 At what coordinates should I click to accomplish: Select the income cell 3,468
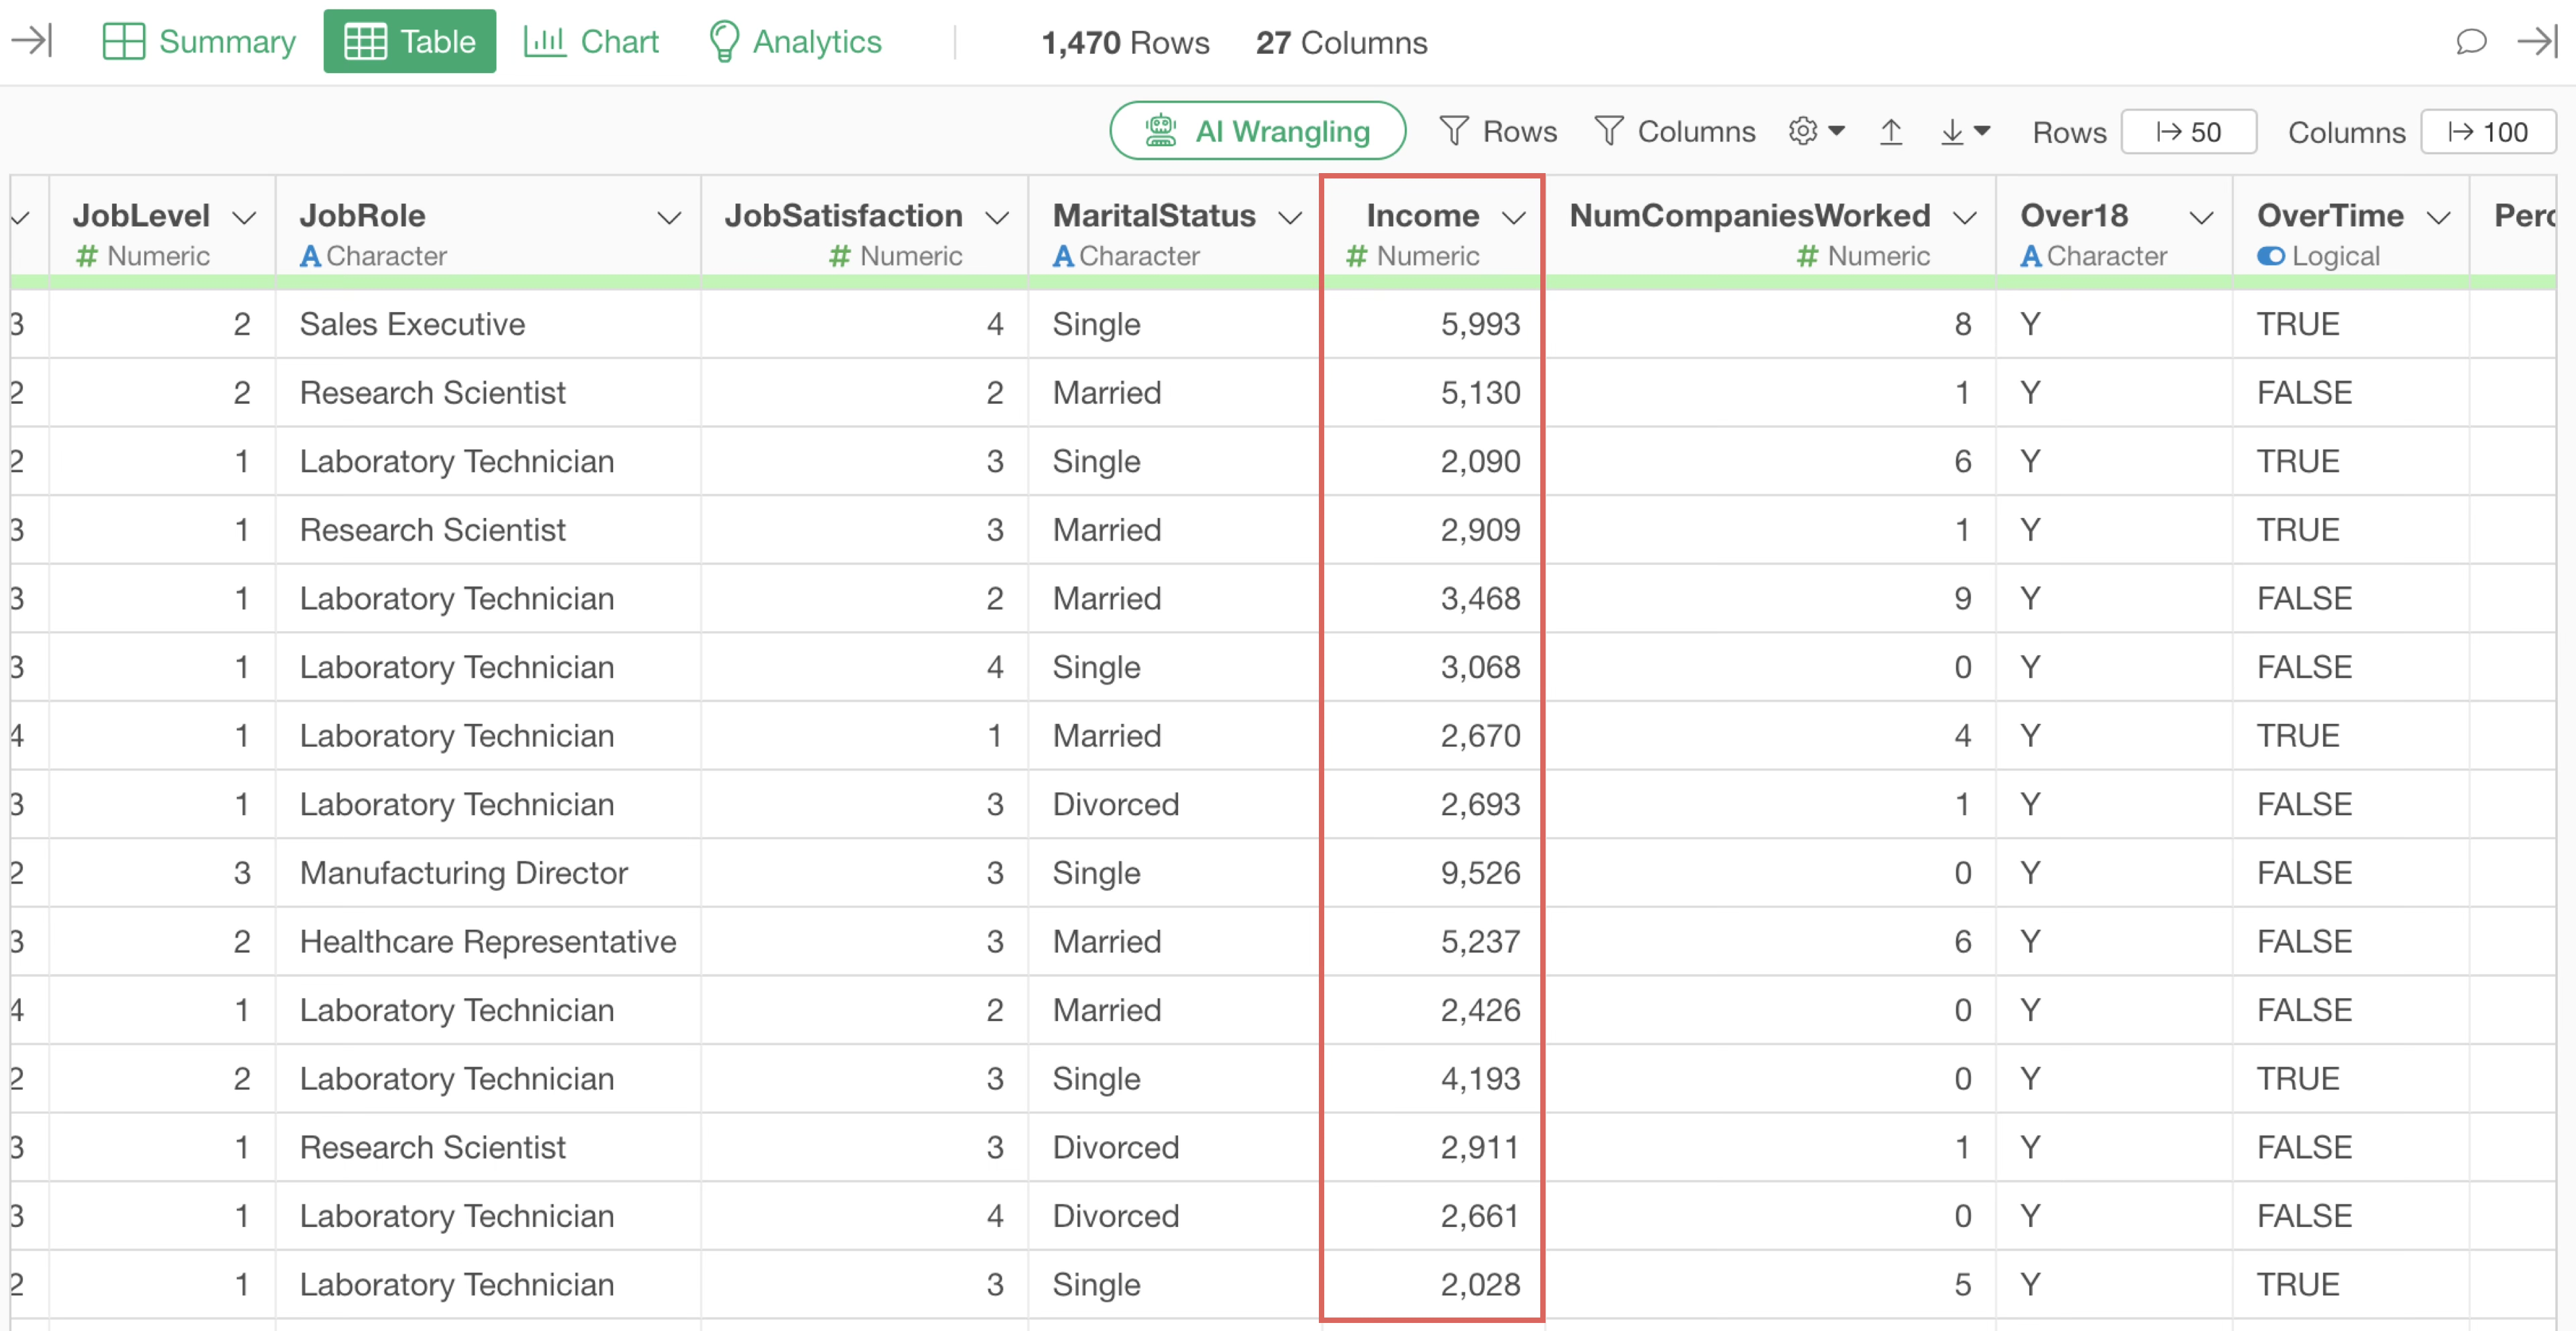coord(1432,598)
